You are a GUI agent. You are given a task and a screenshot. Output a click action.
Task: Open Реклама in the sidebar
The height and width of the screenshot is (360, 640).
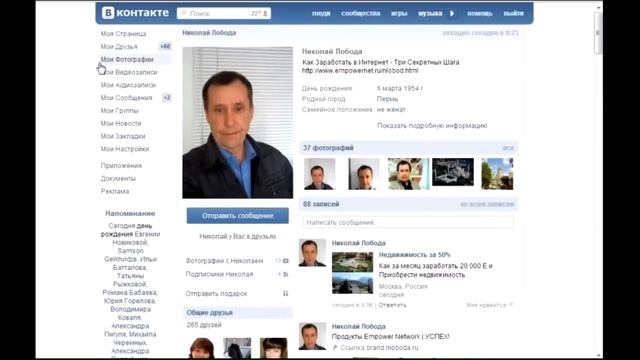115,191
